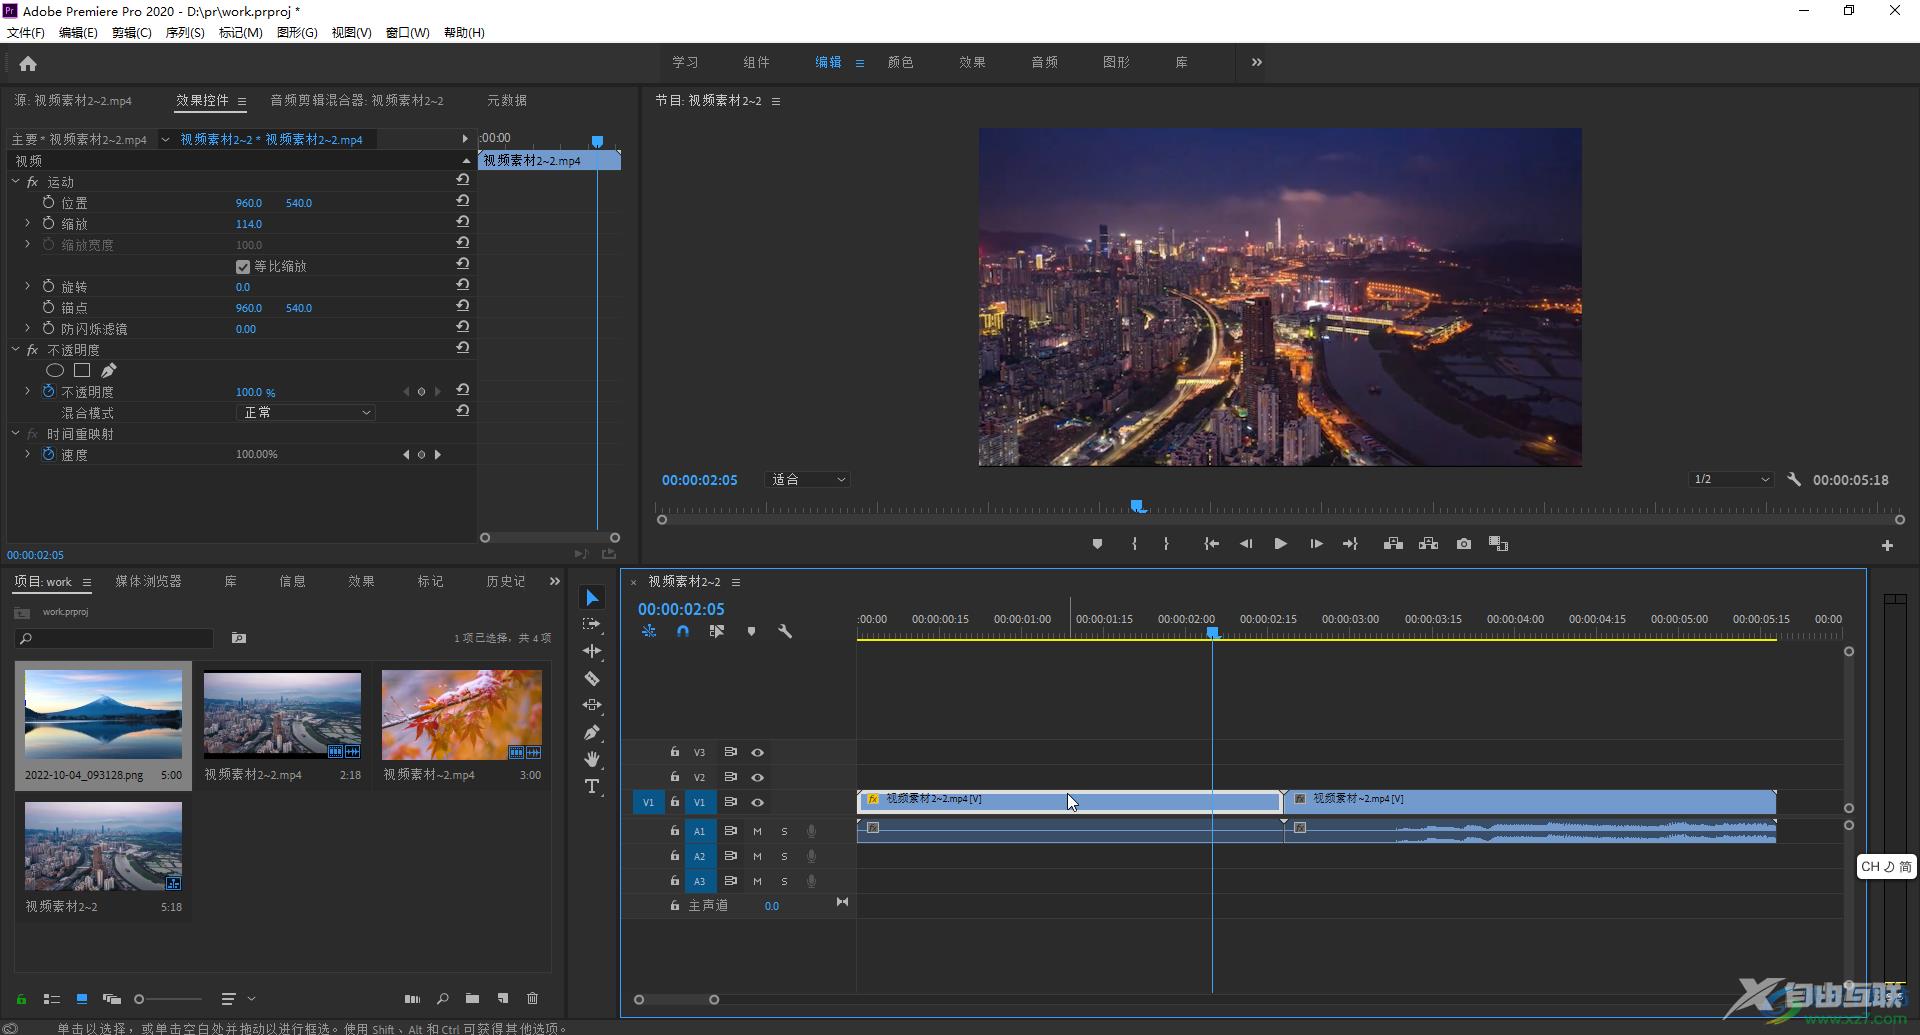Viewport: 1920px width, 1035px height.
Task: Toggle animation stopwatch for Rotation
Action: click(x=48, y=286)
